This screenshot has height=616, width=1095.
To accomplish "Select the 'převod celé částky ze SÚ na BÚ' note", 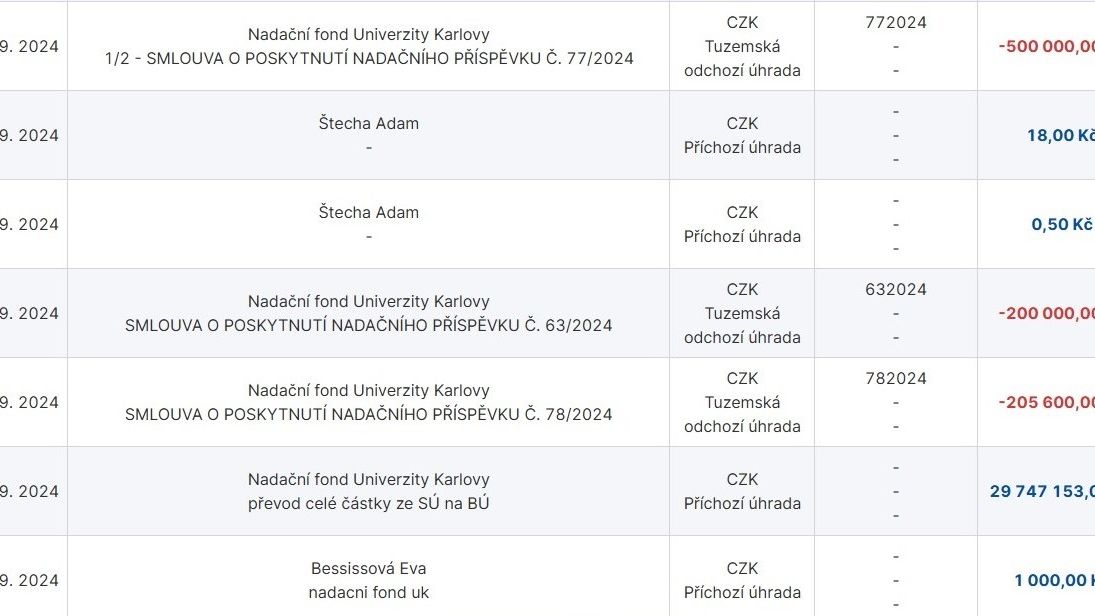I will (x=369, y=504).
